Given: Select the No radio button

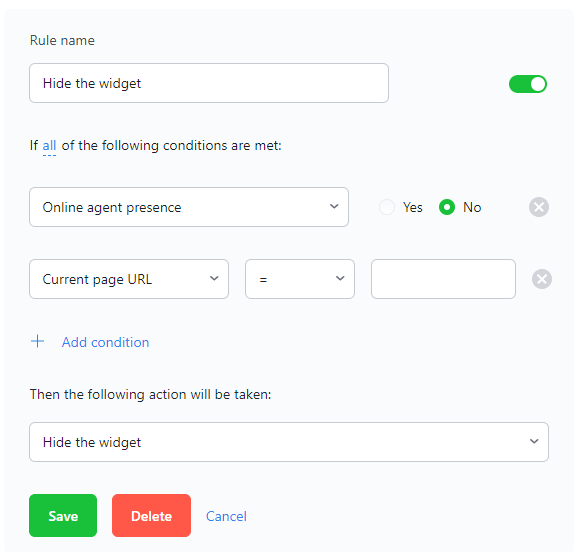Looking at the screenshot, I should pos(447,207).
